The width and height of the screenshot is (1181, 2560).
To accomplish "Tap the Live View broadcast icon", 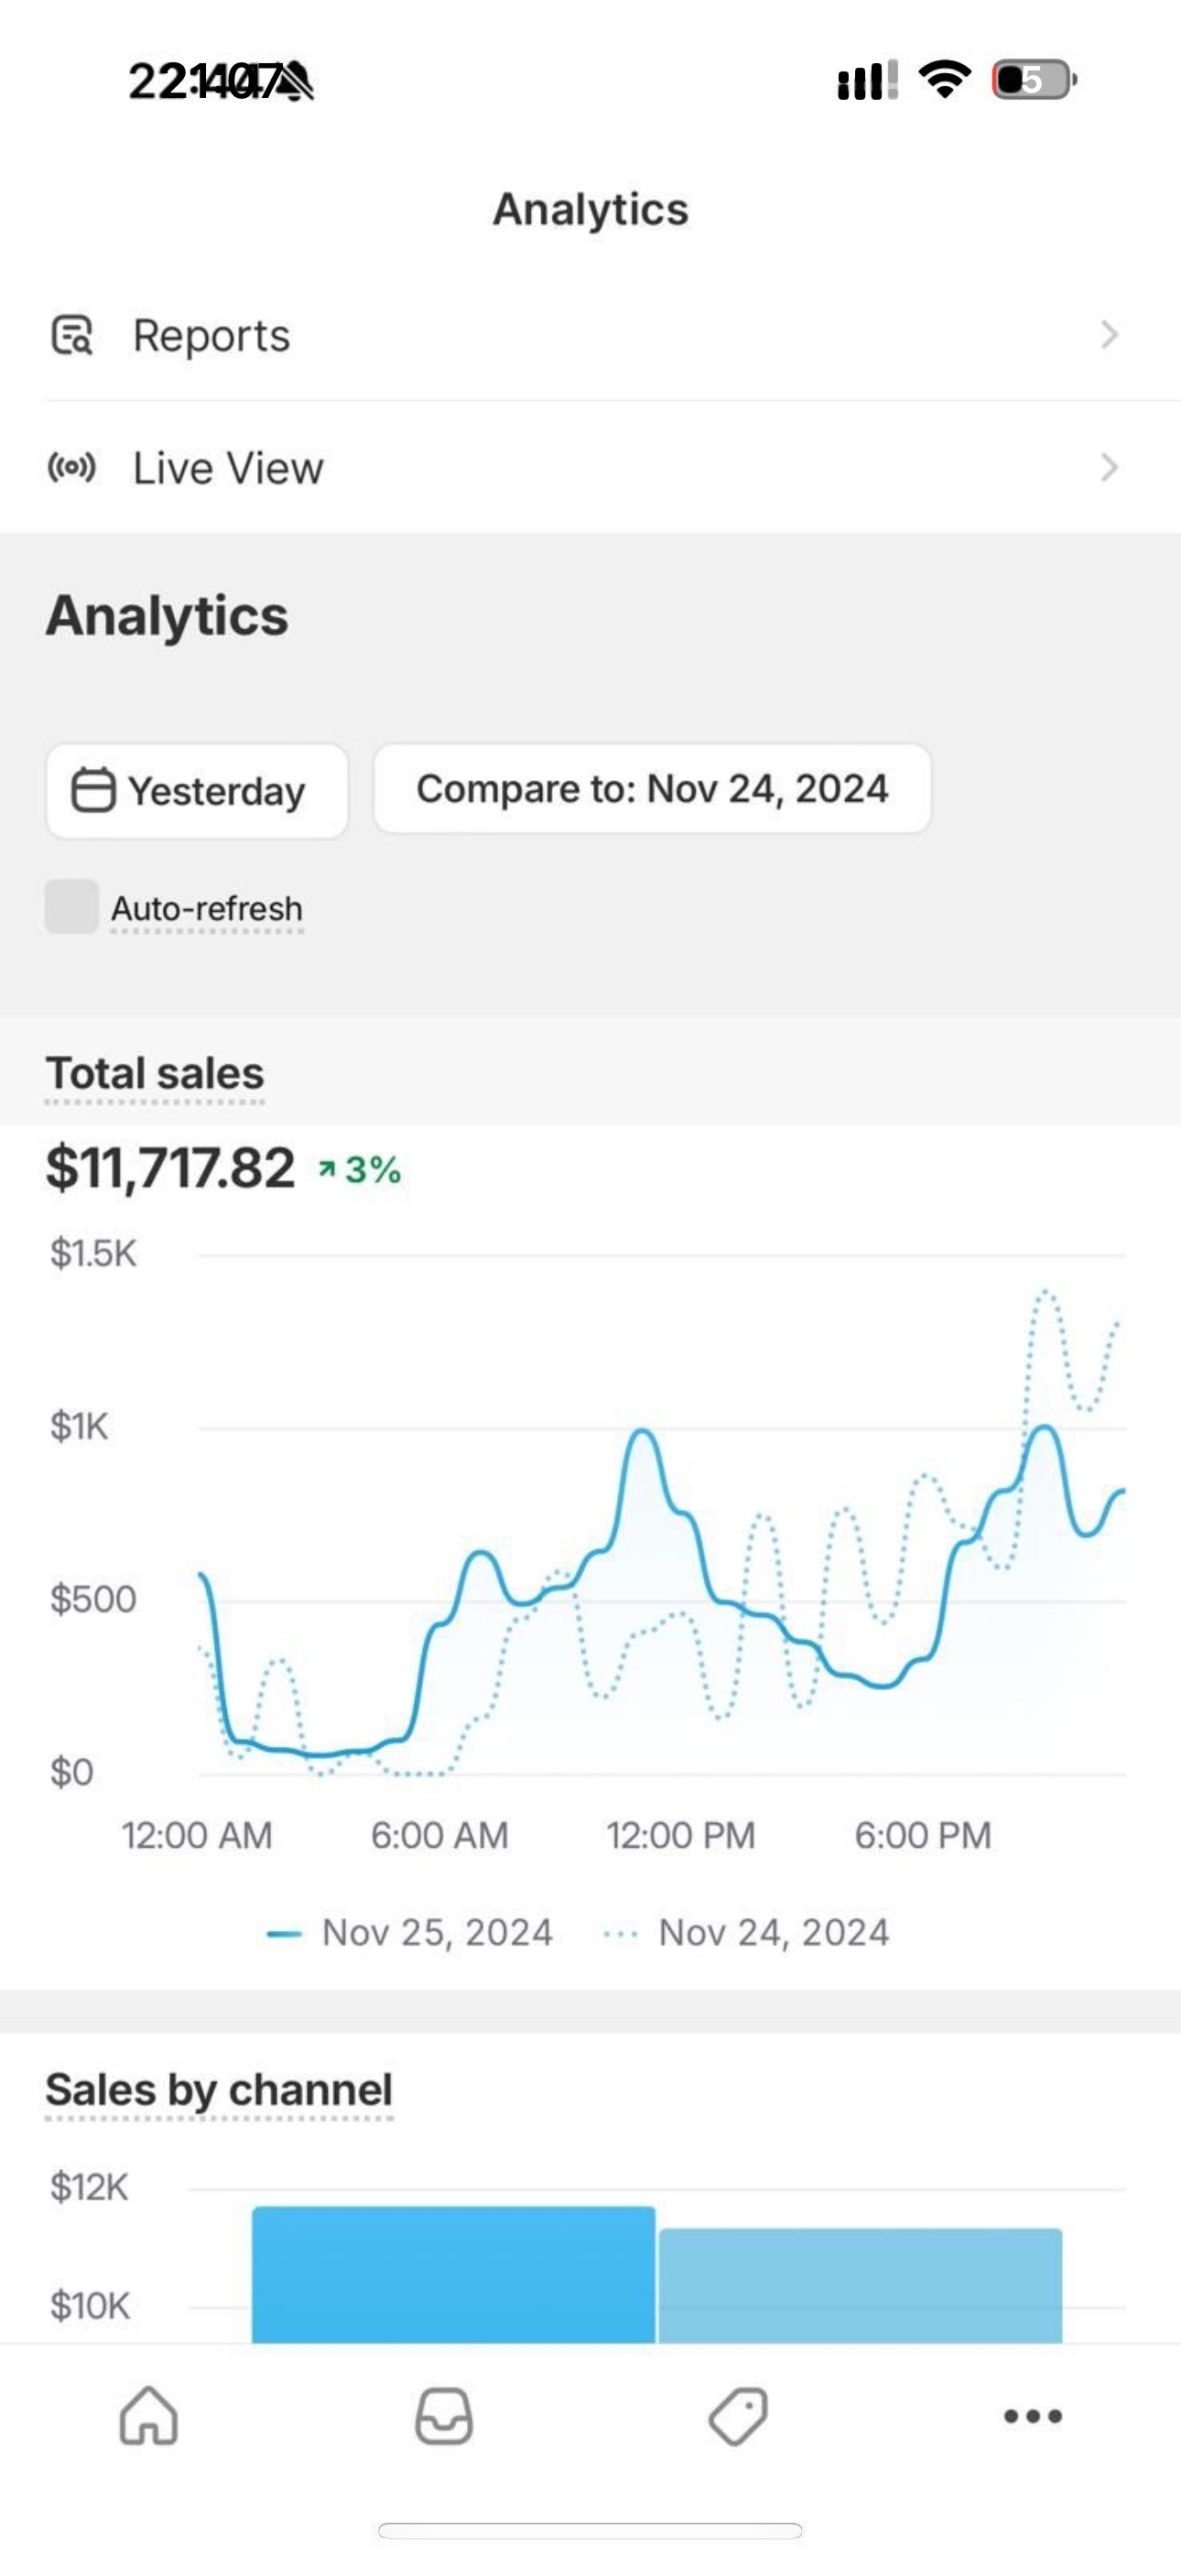I will point(72,468).
